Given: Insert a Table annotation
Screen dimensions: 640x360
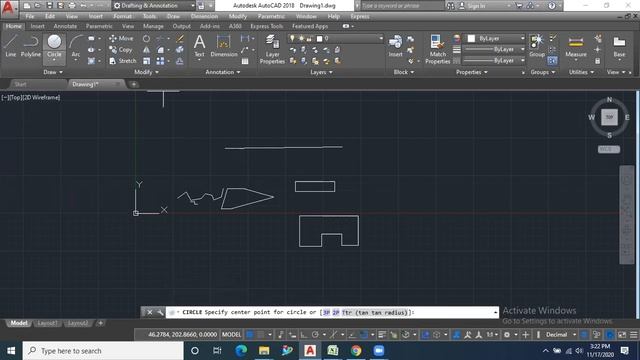Looking at the screenshot, I should click(245, 61).
